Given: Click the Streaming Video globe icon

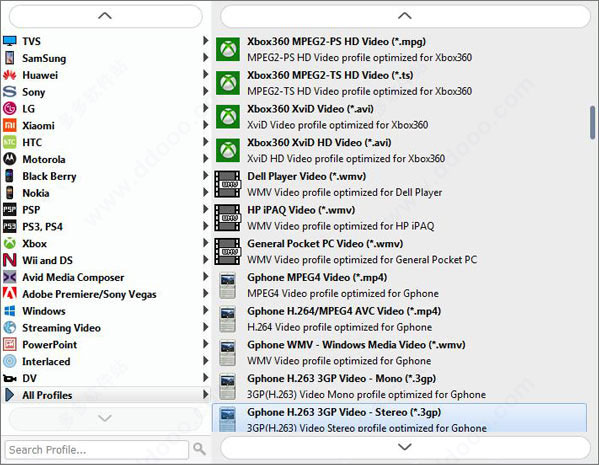Looking at the screenshot, I should click(10, 327).
